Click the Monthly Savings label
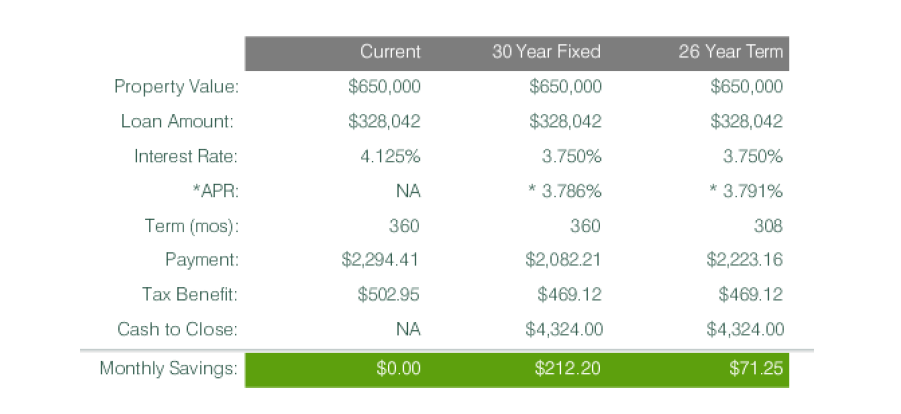Image resolution: width=901 pixels, height=414 pixels. pos(168,368)
